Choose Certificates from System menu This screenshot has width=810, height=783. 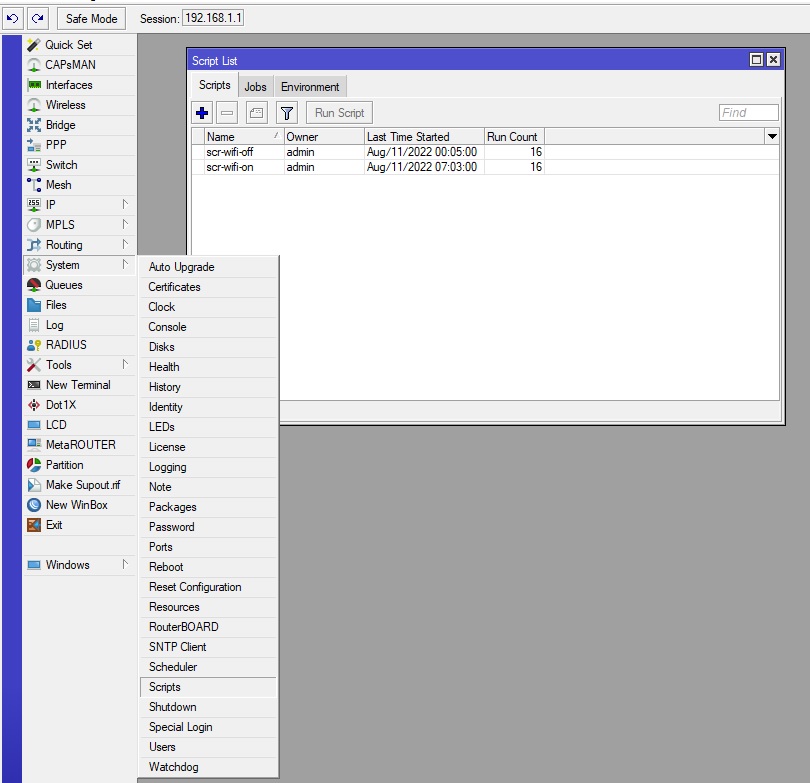click(208, 287)
